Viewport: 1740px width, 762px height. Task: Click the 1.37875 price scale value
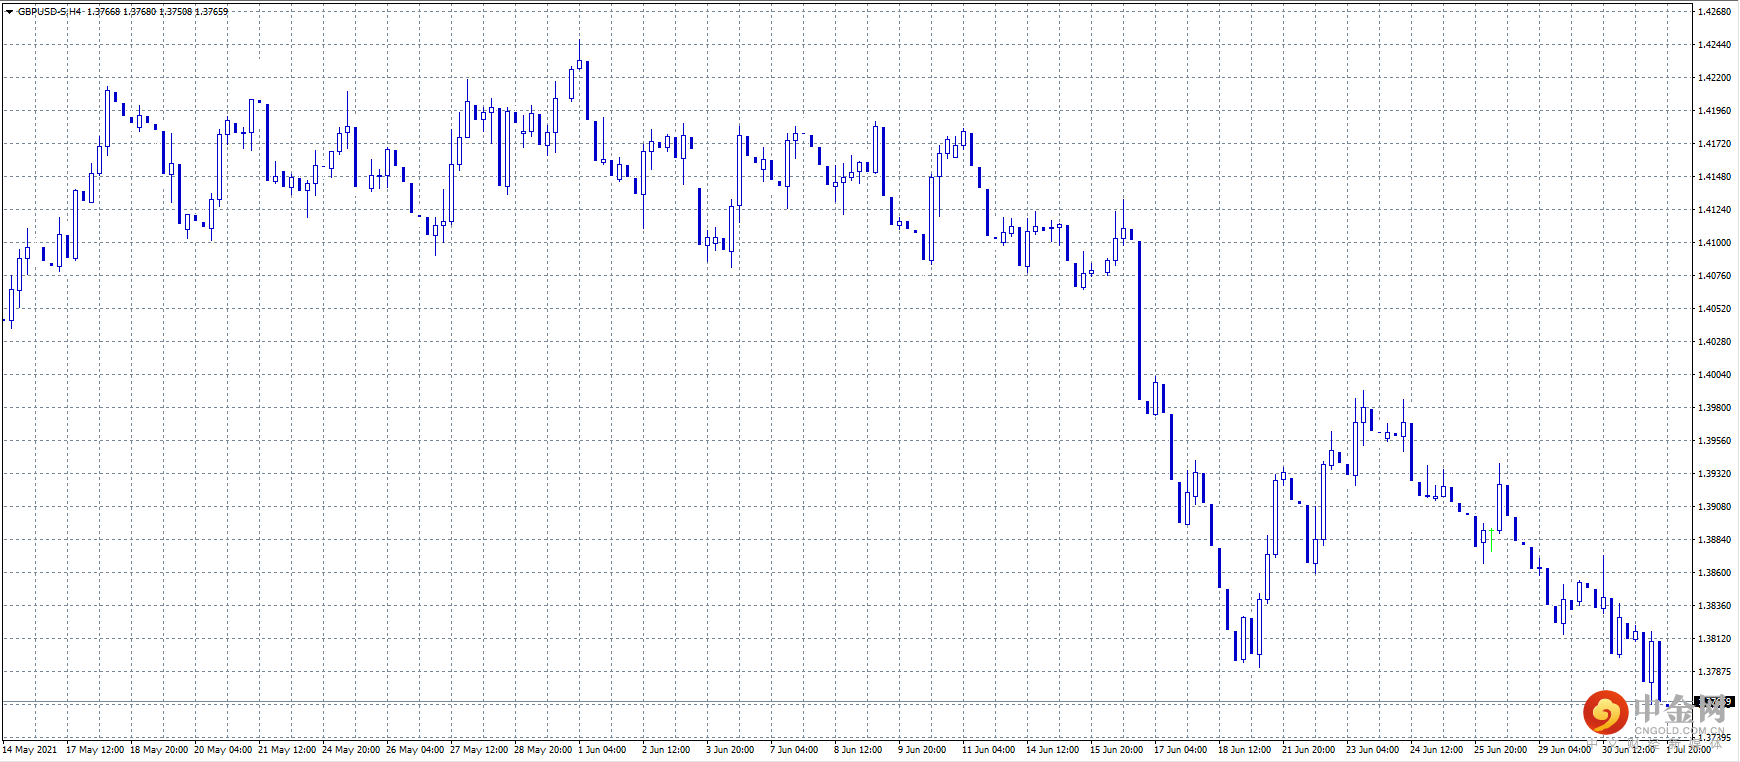[1714, 672]
